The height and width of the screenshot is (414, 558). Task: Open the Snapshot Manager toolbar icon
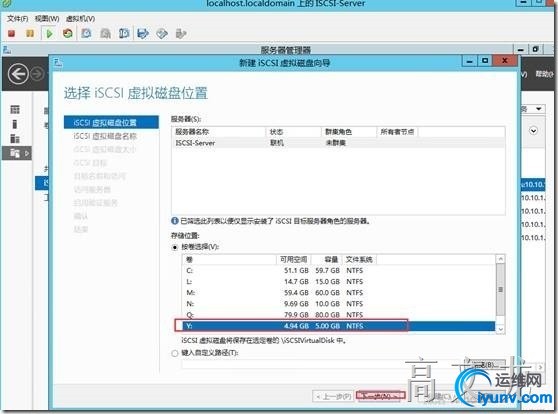tap(124, 33)
